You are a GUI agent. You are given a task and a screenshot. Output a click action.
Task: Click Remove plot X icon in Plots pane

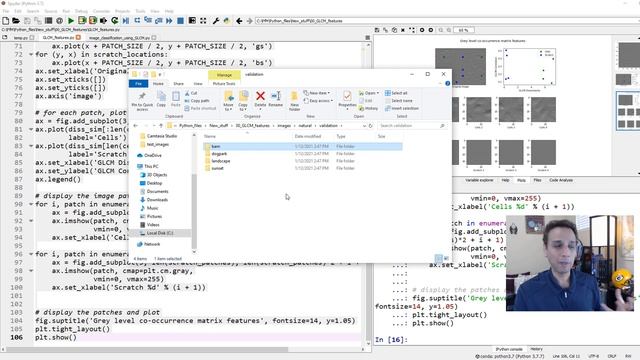tap(403, 30)
